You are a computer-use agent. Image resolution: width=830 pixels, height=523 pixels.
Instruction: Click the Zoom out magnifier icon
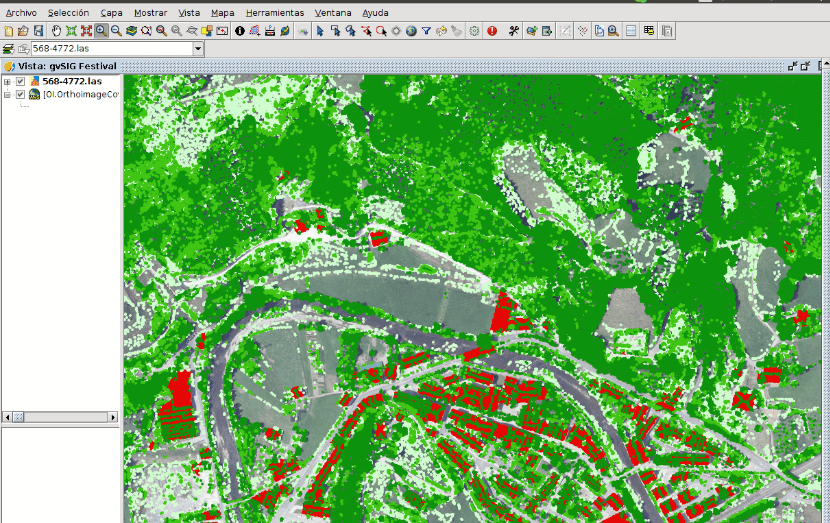(x=116, y=31)
